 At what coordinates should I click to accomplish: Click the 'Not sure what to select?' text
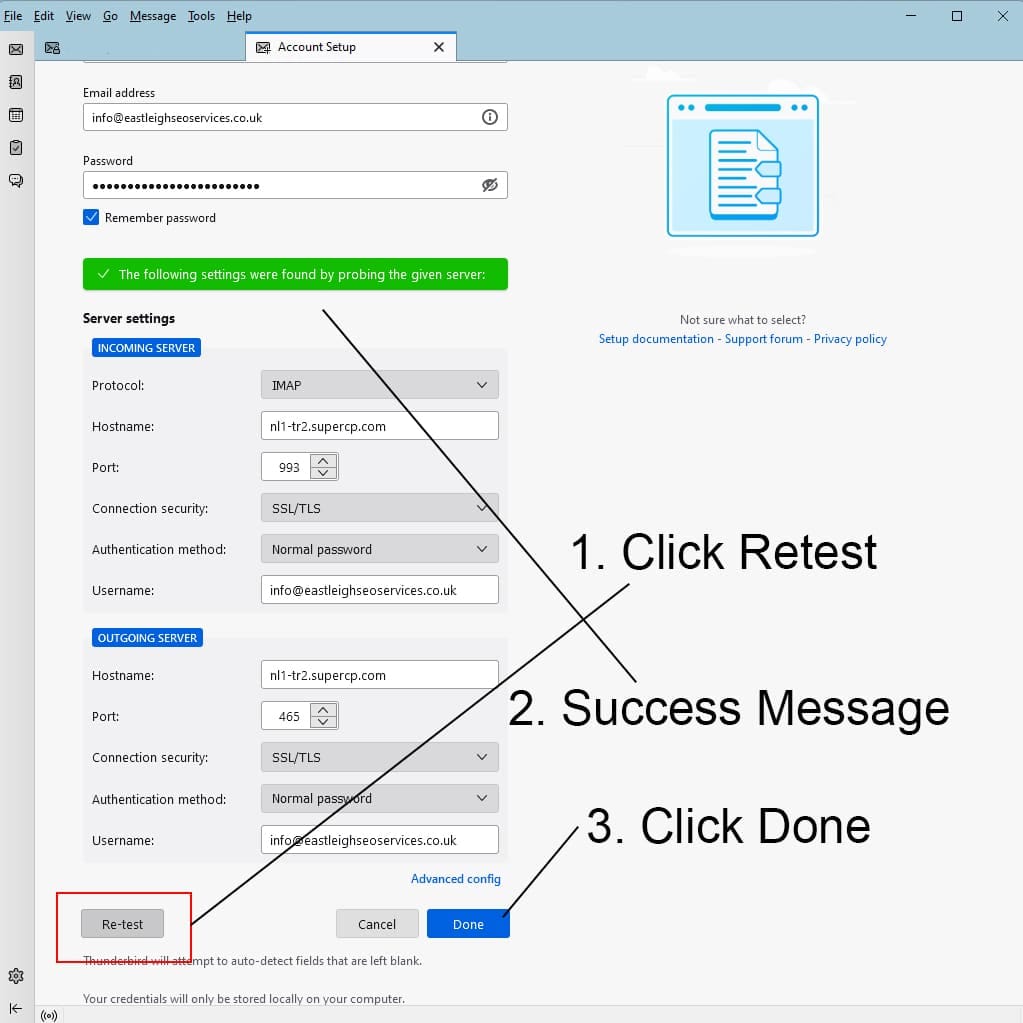[x=742, y=320]
